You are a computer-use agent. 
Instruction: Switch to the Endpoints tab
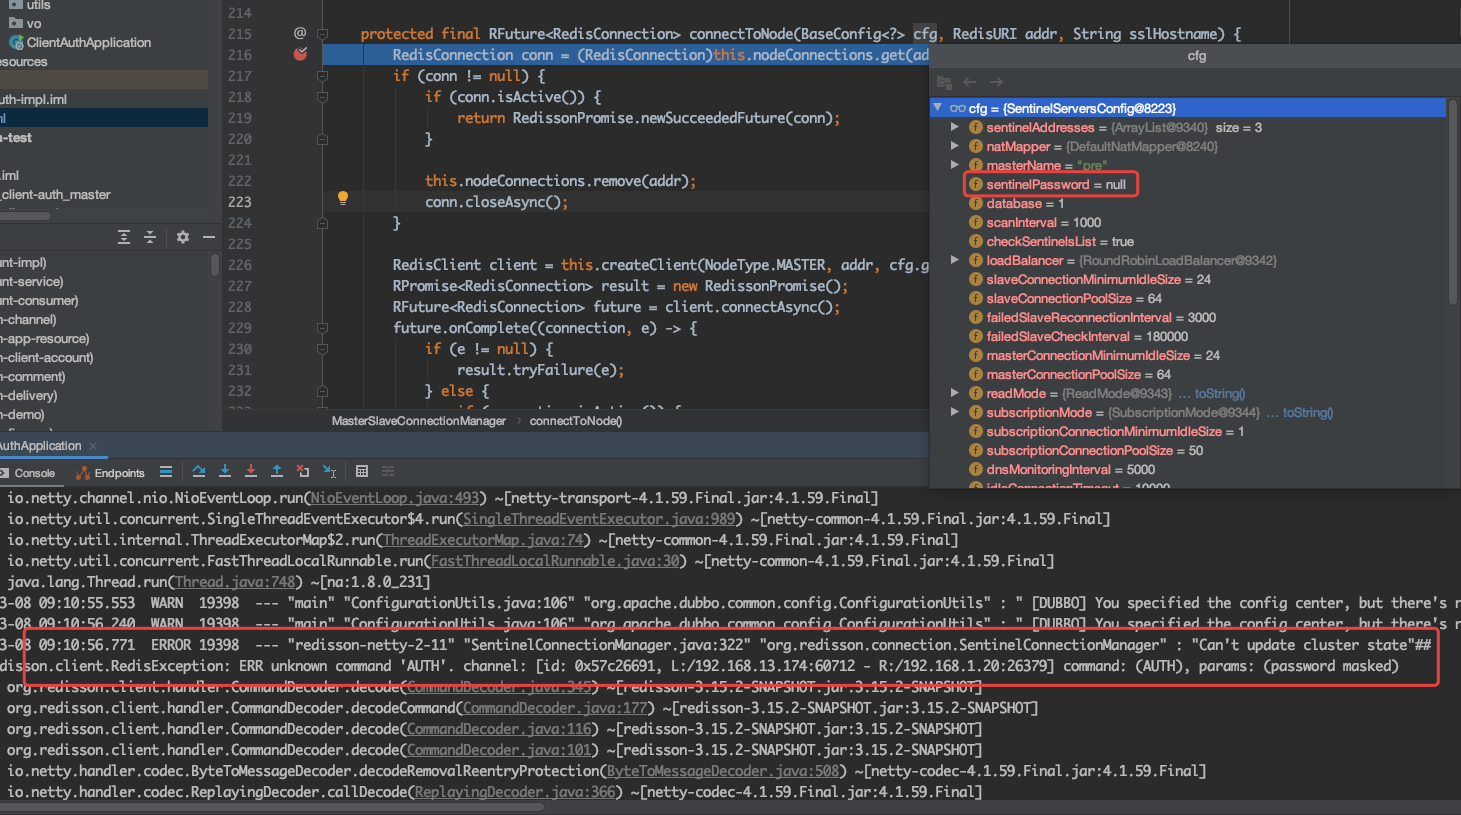[110, 473]
